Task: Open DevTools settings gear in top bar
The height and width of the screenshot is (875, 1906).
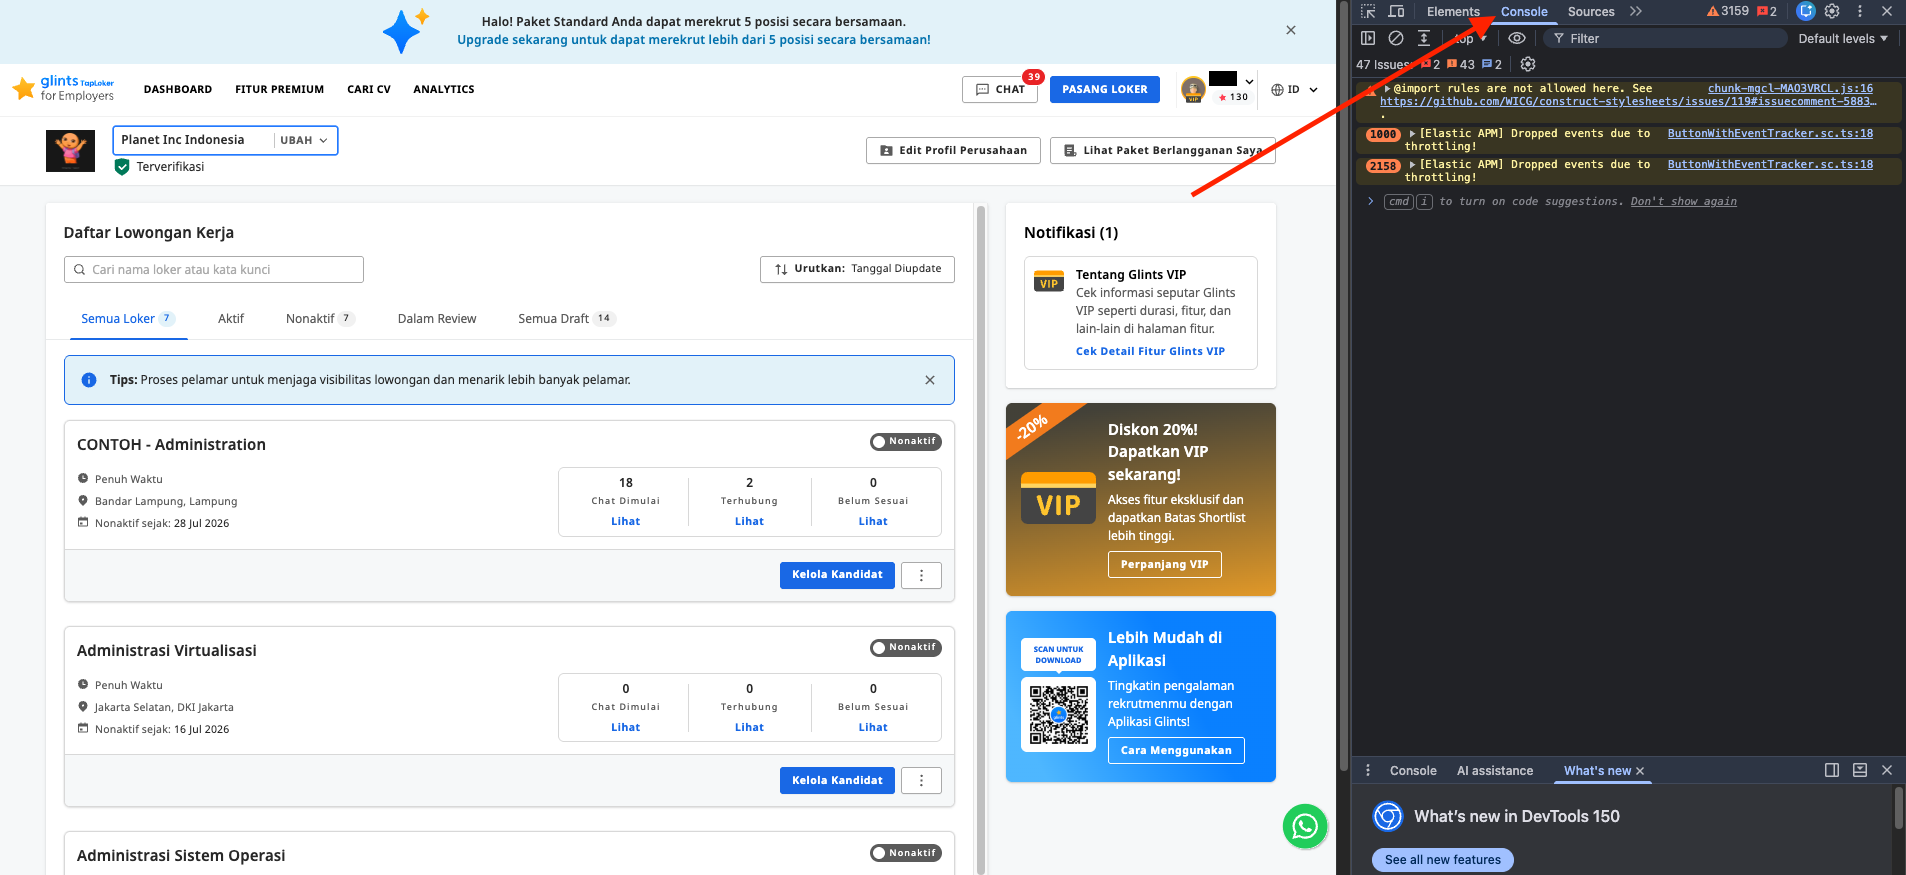Action: pyautogui.click(x=1832, y=11)
